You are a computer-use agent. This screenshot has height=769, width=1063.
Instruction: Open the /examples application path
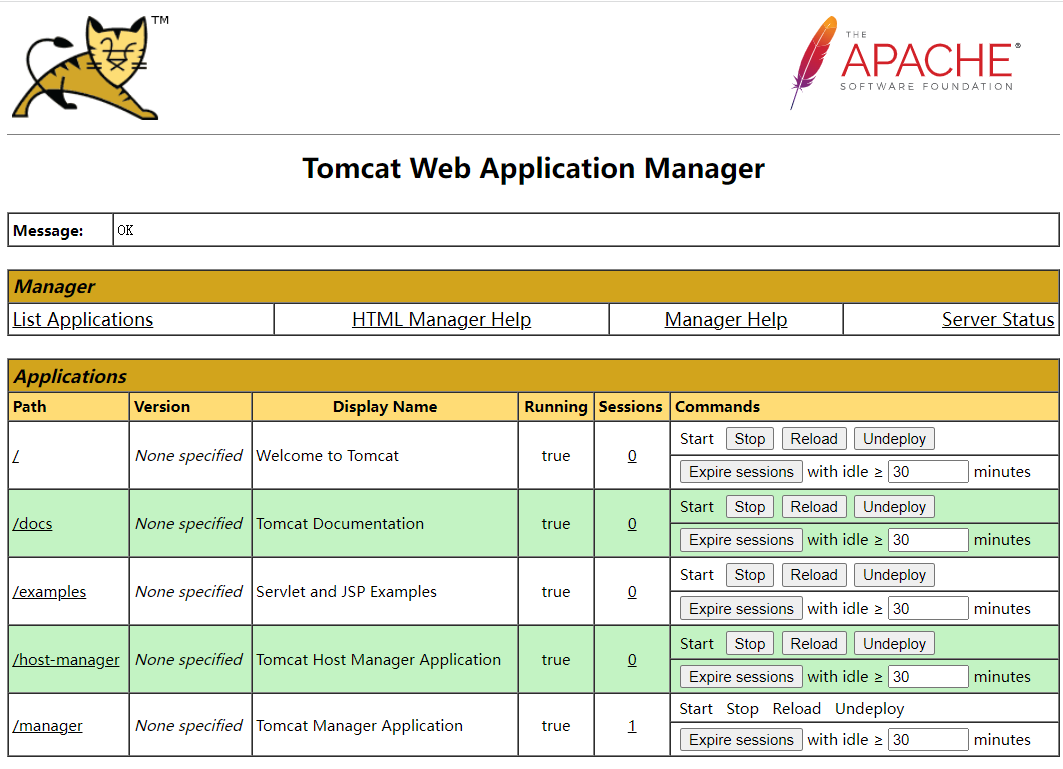pos(49,591)
